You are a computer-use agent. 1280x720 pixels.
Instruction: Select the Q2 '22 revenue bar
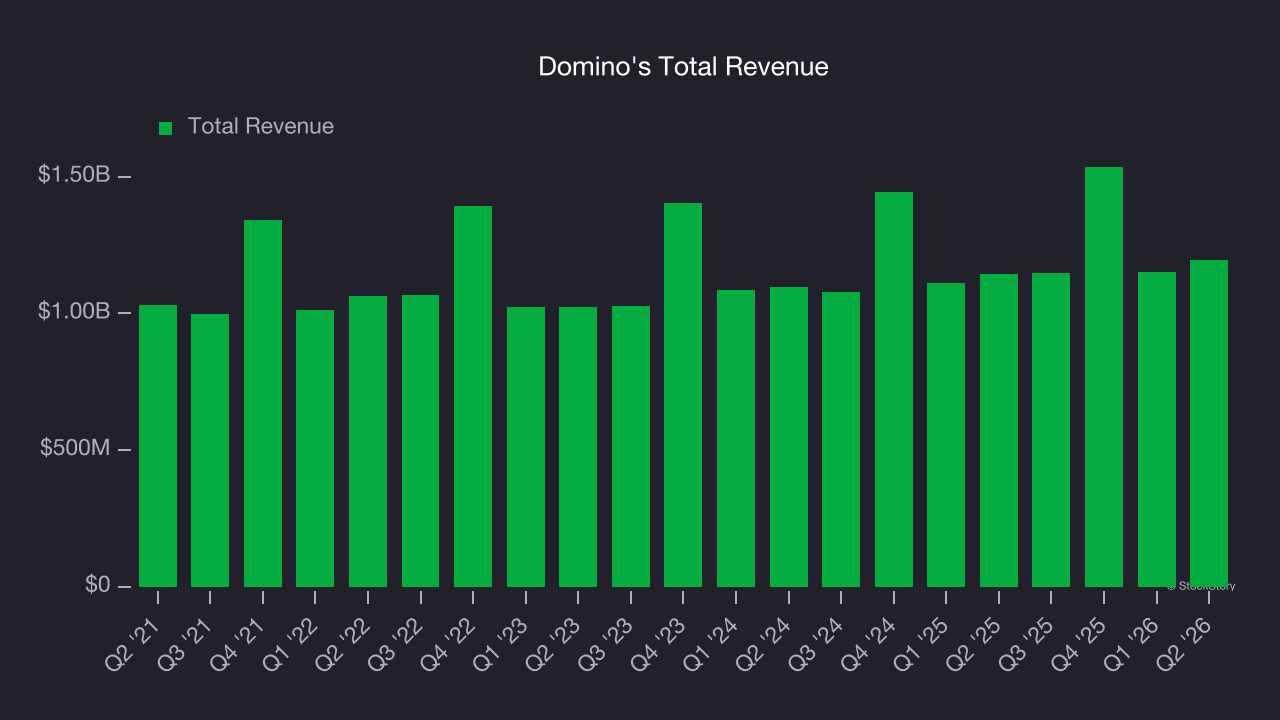[368, 441]
